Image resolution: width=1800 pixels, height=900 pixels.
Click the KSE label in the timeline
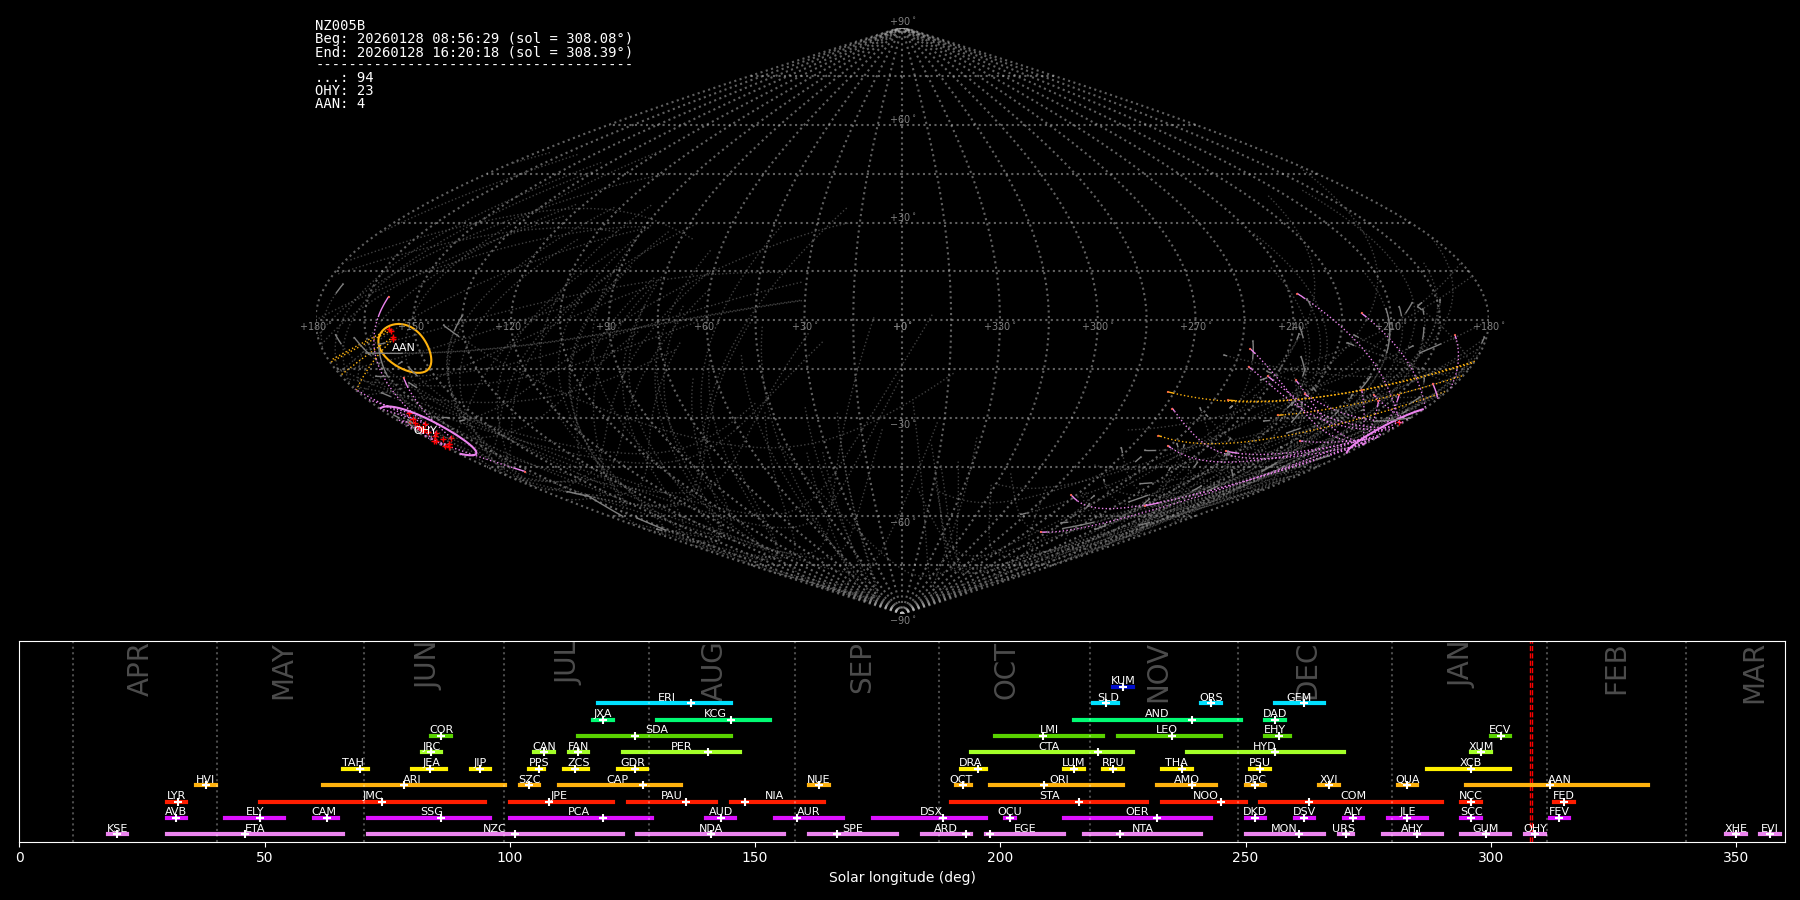tap(117, 829)
